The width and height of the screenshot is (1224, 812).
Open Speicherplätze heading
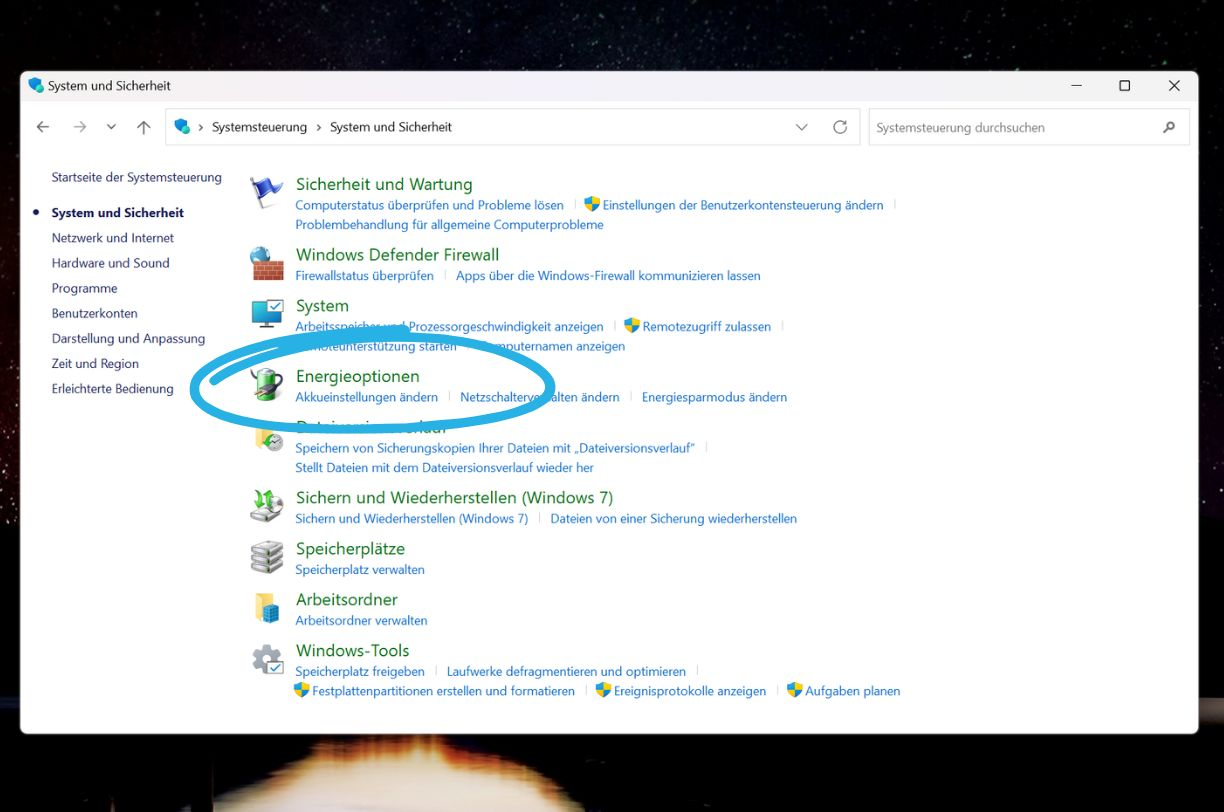(350, 548)
